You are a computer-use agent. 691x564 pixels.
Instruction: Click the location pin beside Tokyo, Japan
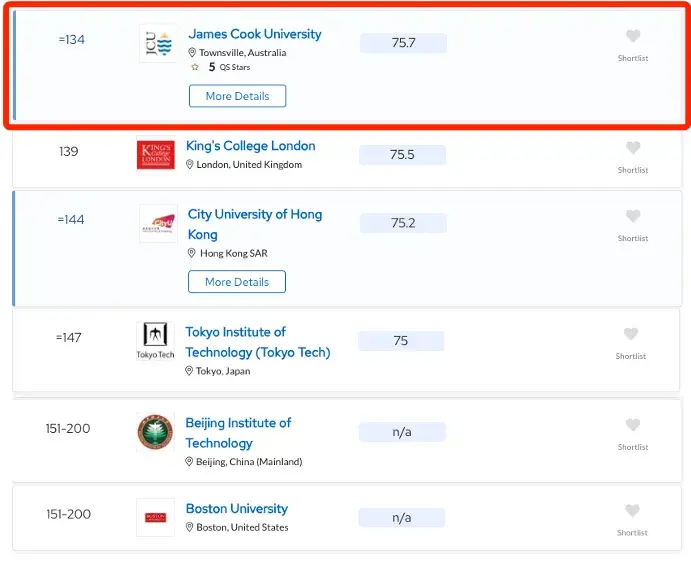click(x=189, y=371)
